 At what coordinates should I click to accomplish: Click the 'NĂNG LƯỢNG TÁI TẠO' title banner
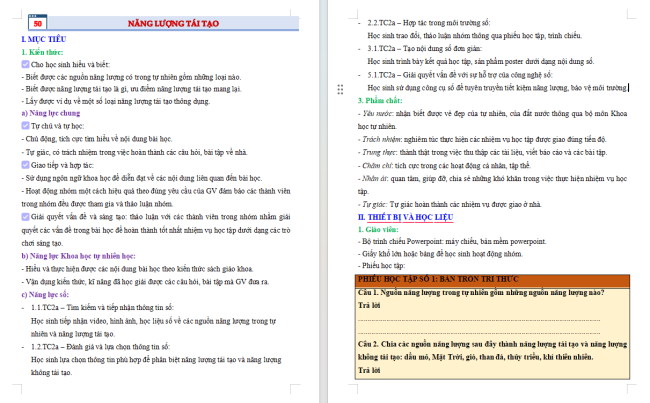[x=173, y=23]
